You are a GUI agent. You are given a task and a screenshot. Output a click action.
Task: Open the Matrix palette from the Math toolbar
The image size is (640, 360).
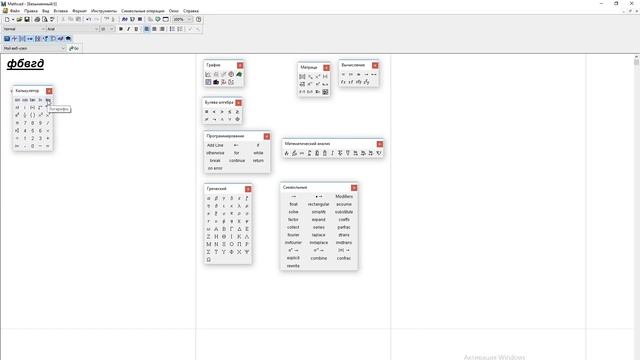click(x=22, y=38)
